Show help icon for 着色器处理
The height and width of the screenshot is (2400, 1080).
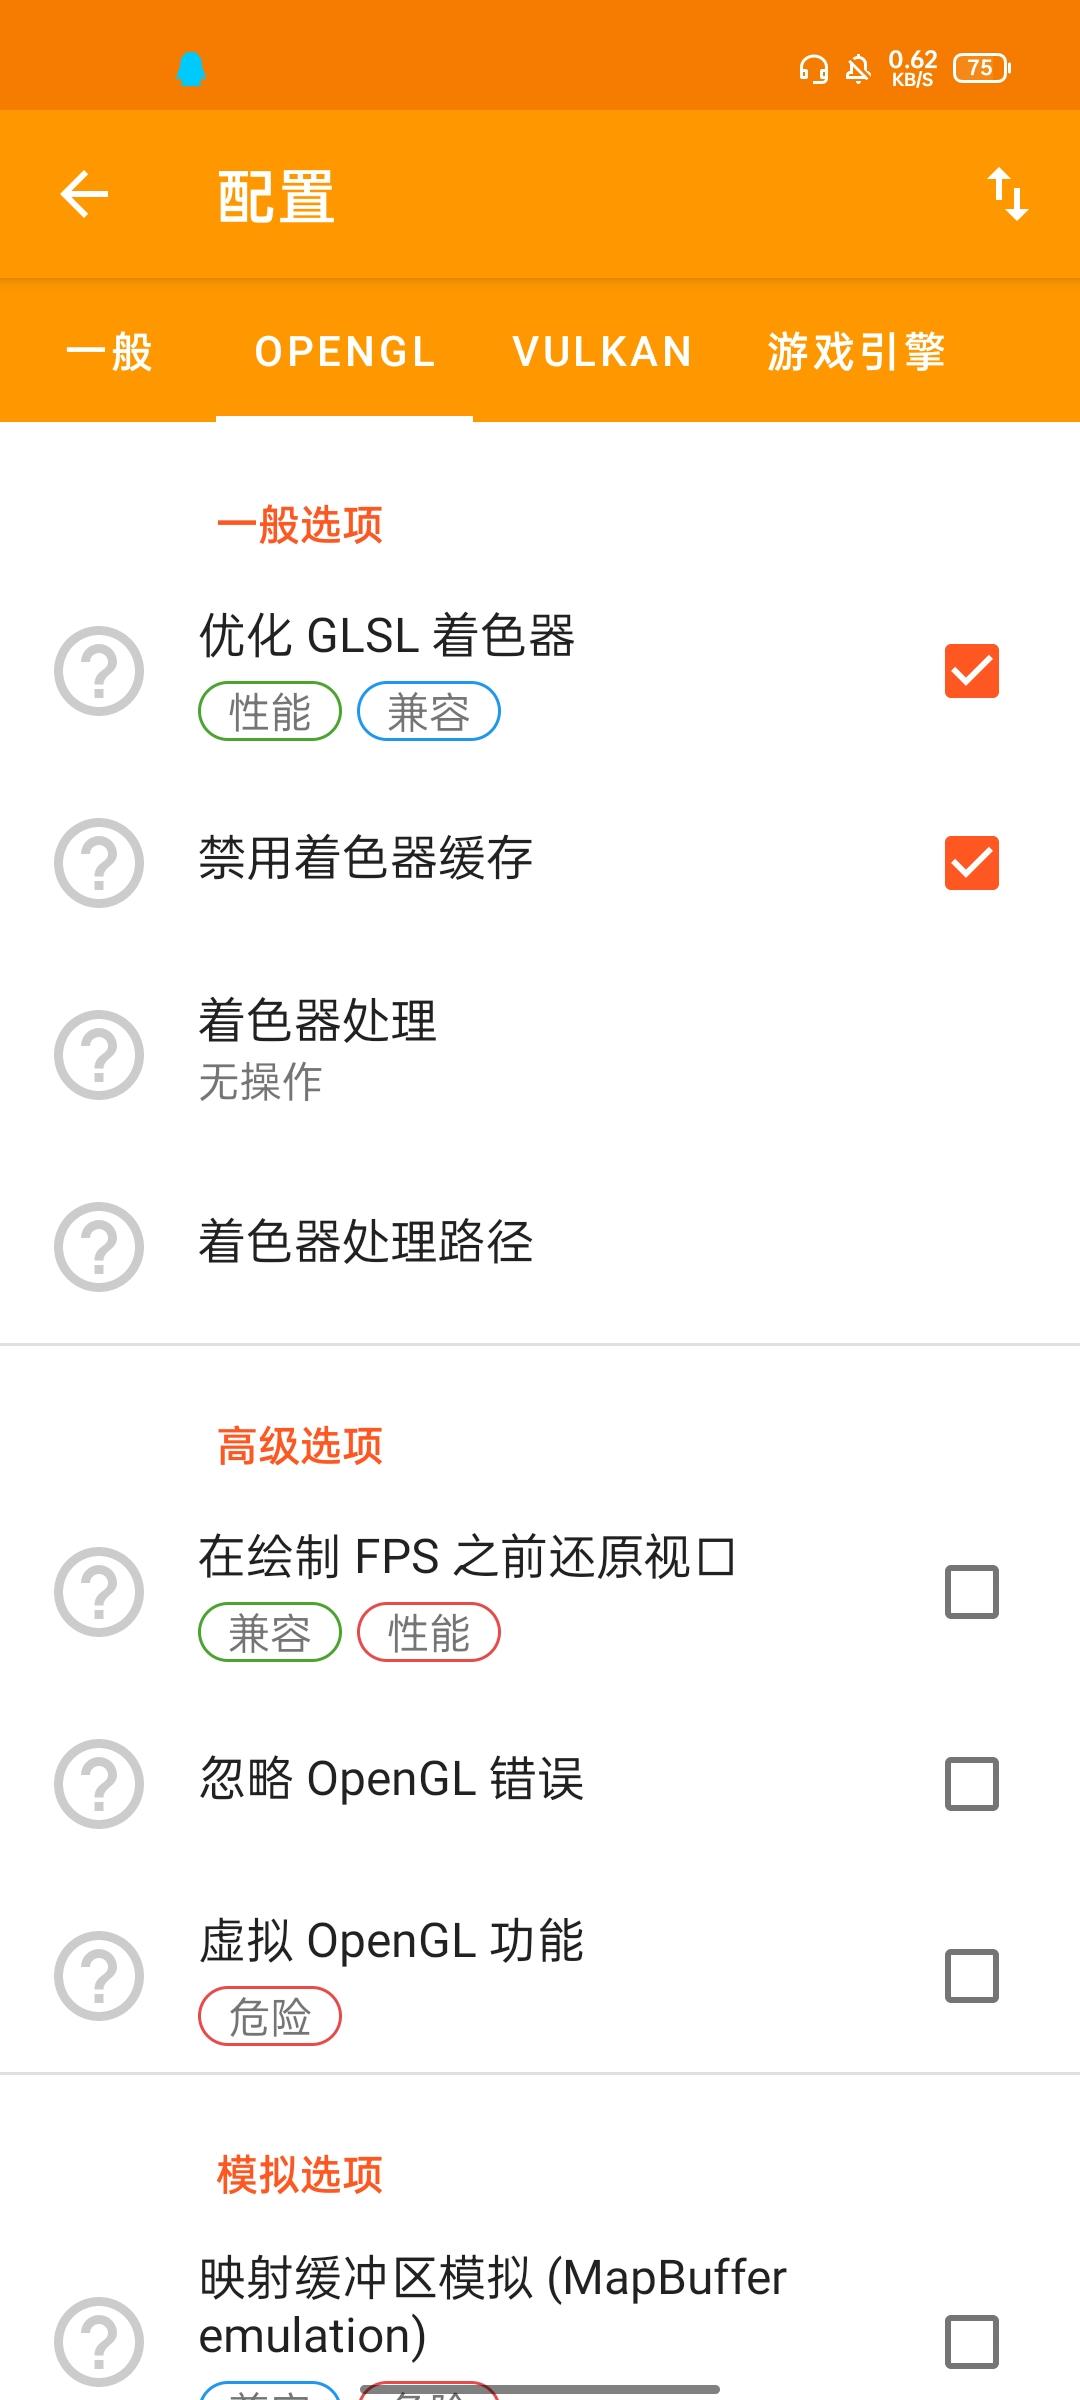tap(99, 1055)
